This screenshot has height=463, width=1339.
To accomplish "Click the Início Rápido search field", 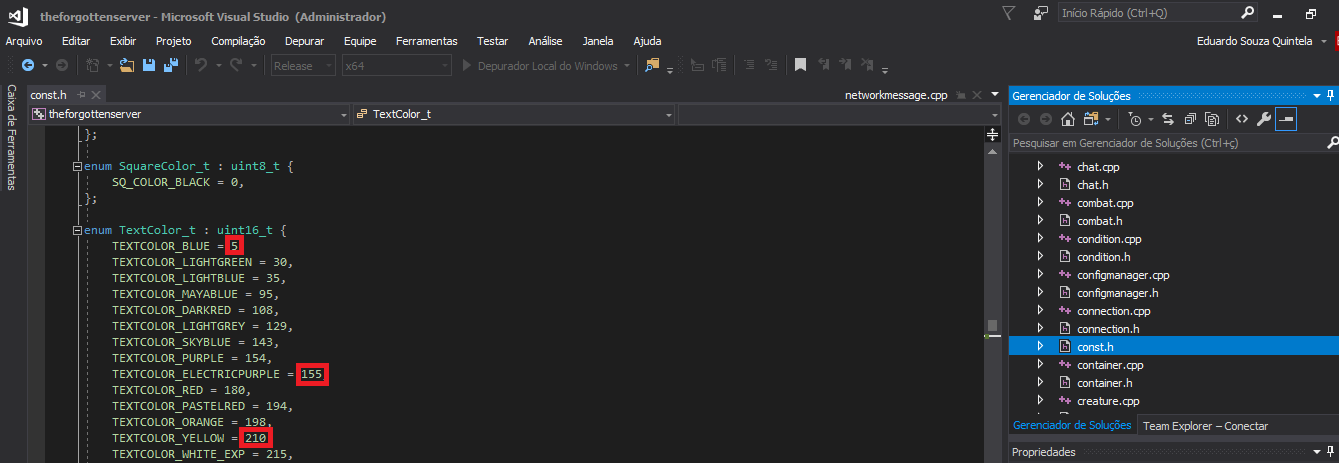I will tap(1157, 13).
